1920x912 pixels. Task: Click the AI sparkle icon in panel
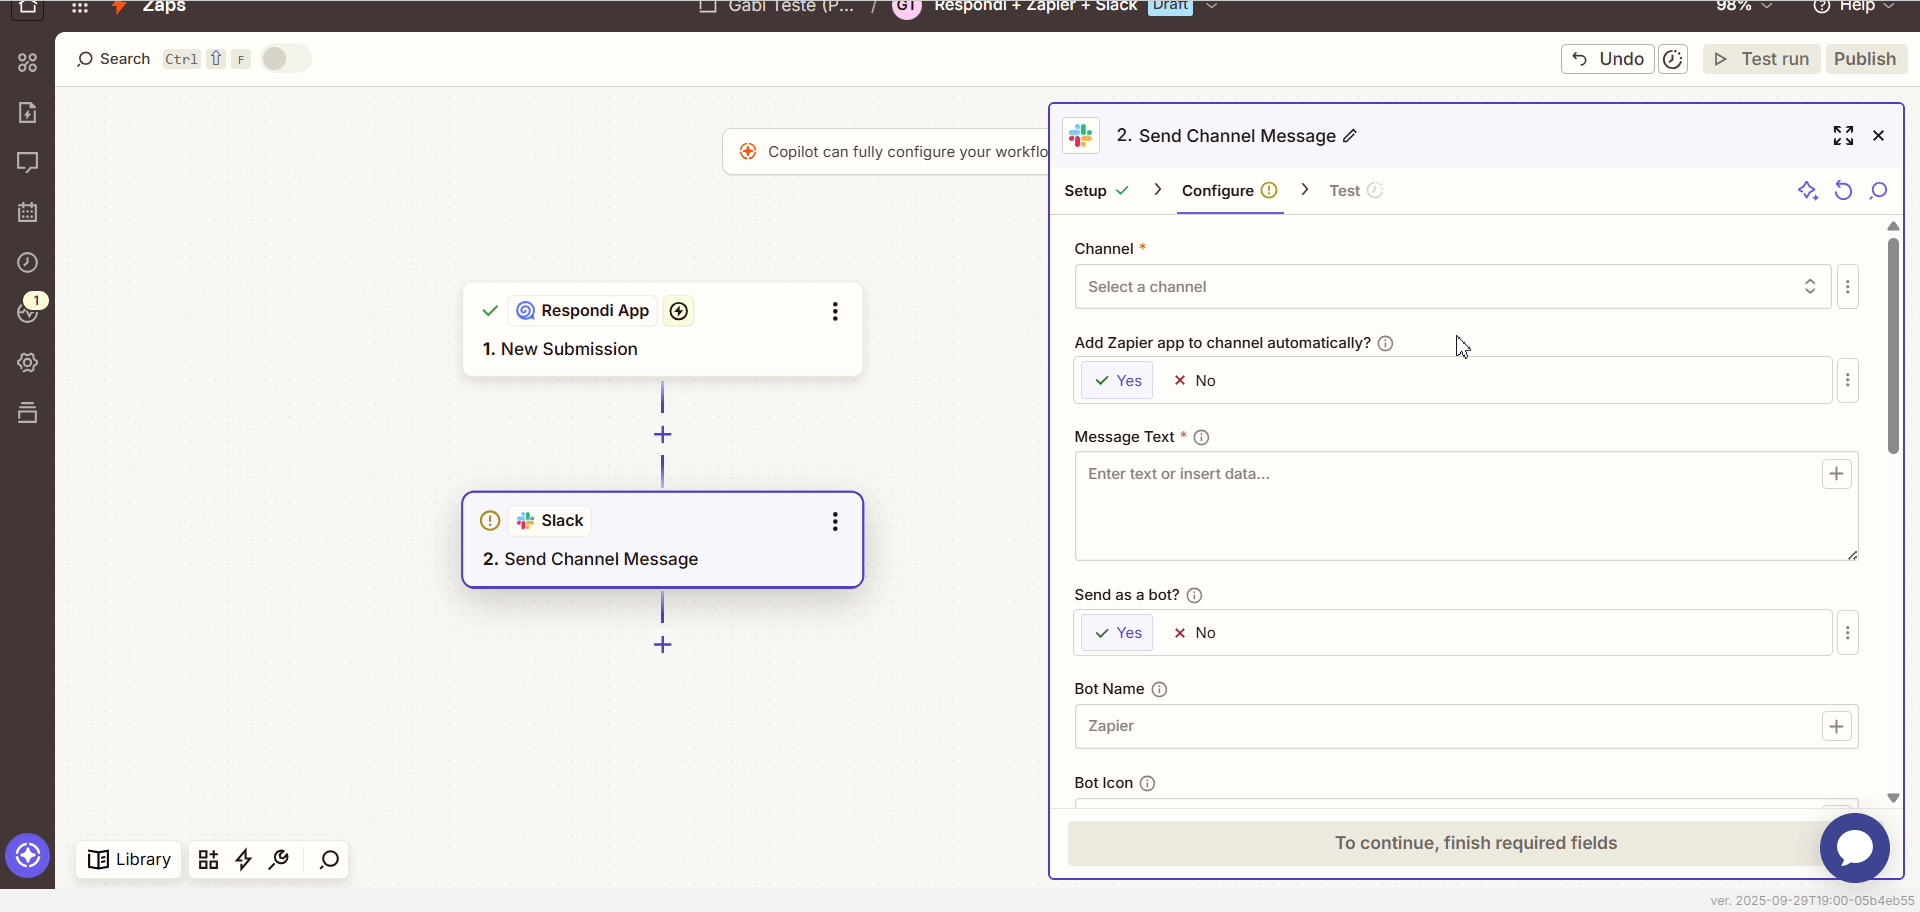[x=1808, y=191]
